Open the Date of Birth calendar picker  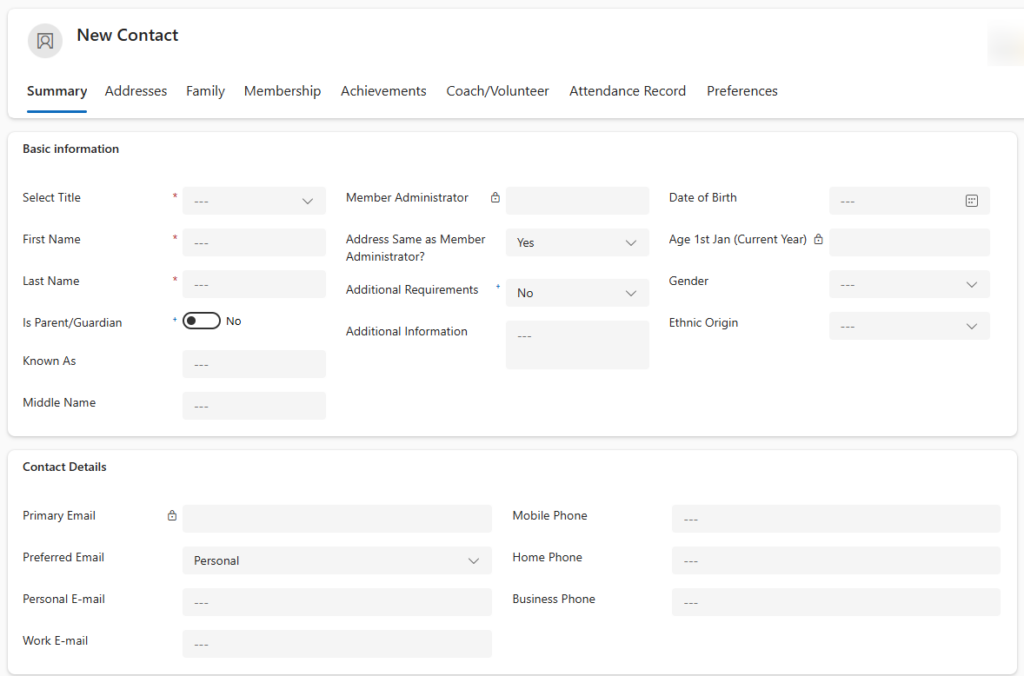tap(971, 201)
